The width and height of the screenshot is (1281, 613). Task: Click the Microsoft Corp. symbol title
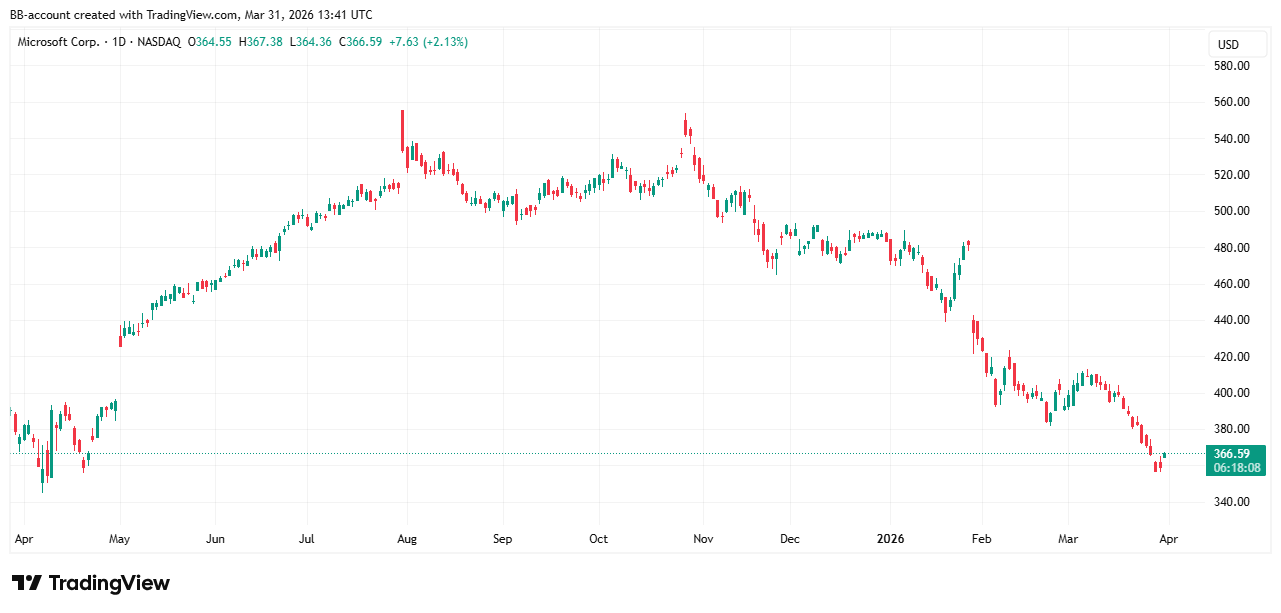point(58,42)
